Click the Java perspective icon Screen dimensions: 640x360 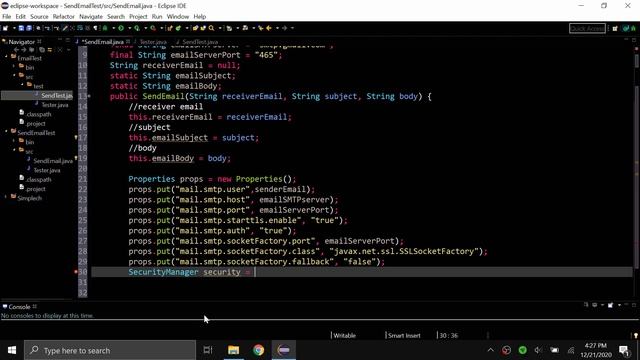[x=626, y=29]
